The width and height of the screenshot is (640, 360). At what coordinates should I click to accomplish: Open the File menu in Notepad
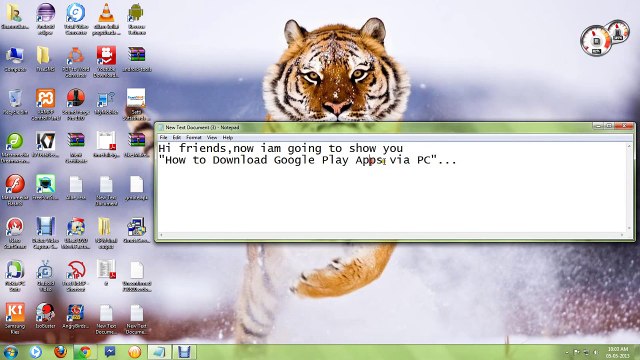tap(163, 138)
